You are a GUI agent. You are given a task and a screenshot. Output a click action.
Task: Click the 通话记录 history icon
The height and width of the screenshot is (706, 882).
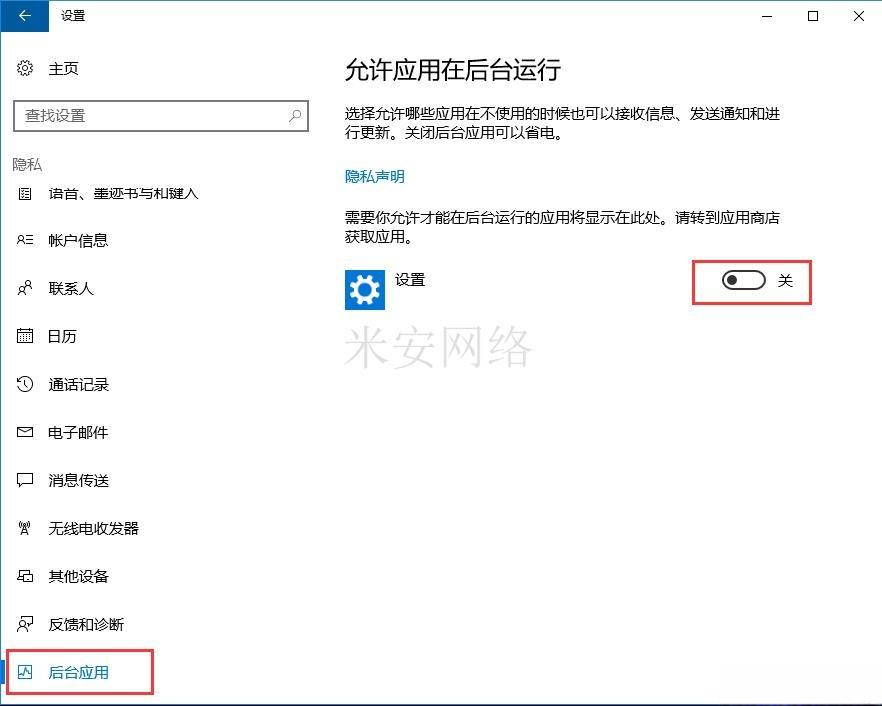[x=25, y=384]
